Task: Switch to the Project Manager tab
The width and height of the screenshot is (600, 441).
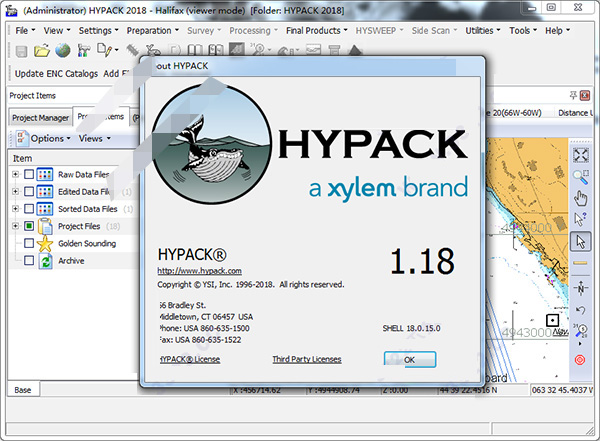Action: 41,118
